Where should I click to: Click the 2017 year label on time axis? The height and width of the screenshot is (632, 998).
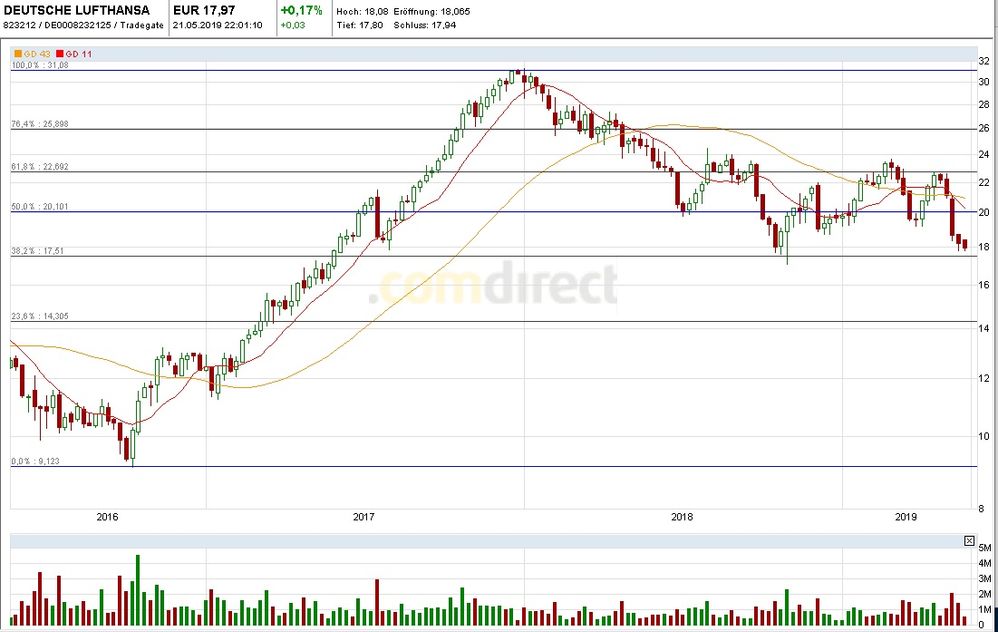363,517
